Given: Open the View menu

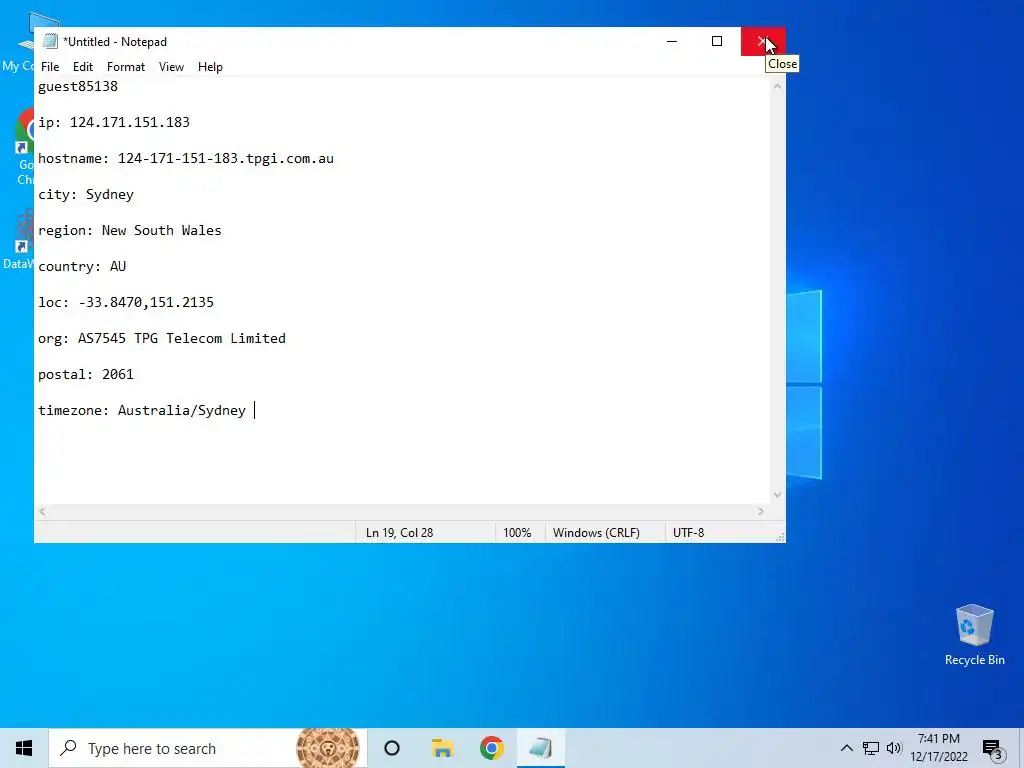Looking at the screenshot, I should tap(171, 67).
